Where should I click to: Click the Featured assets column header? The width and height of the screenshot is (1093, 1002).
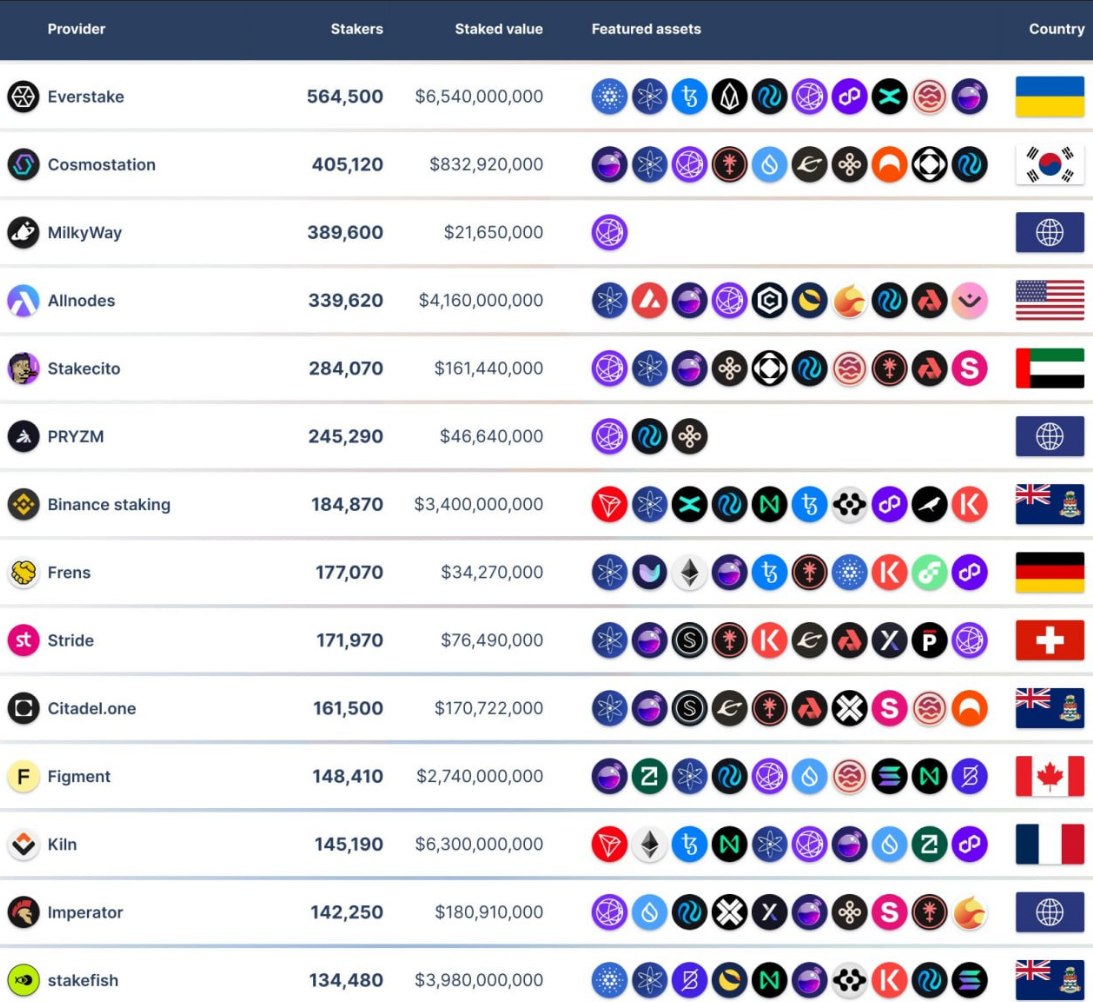646,29
